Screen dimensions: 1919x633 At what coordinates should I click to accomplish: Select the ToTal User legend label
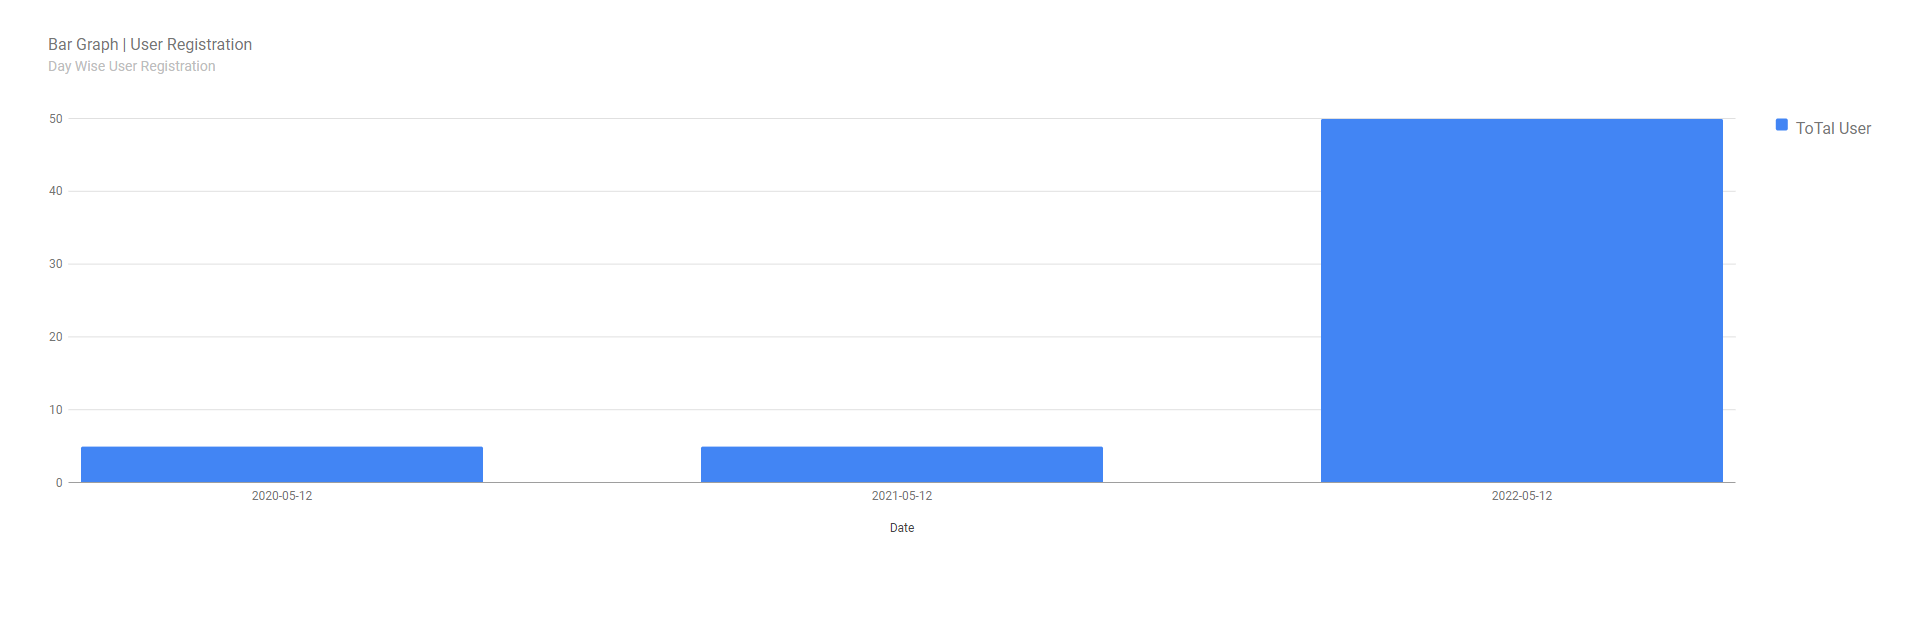[1833, 128]
